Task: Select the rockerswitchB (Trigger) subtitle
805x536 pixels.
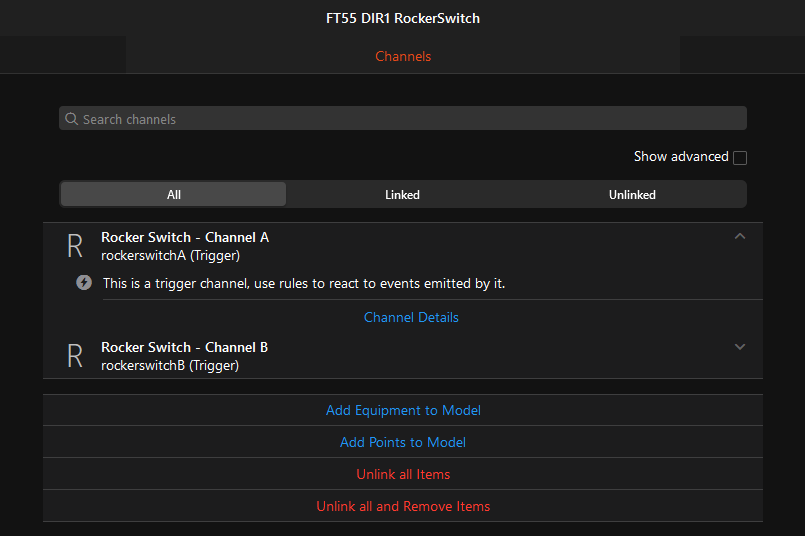Action: [x=170, y=365]
